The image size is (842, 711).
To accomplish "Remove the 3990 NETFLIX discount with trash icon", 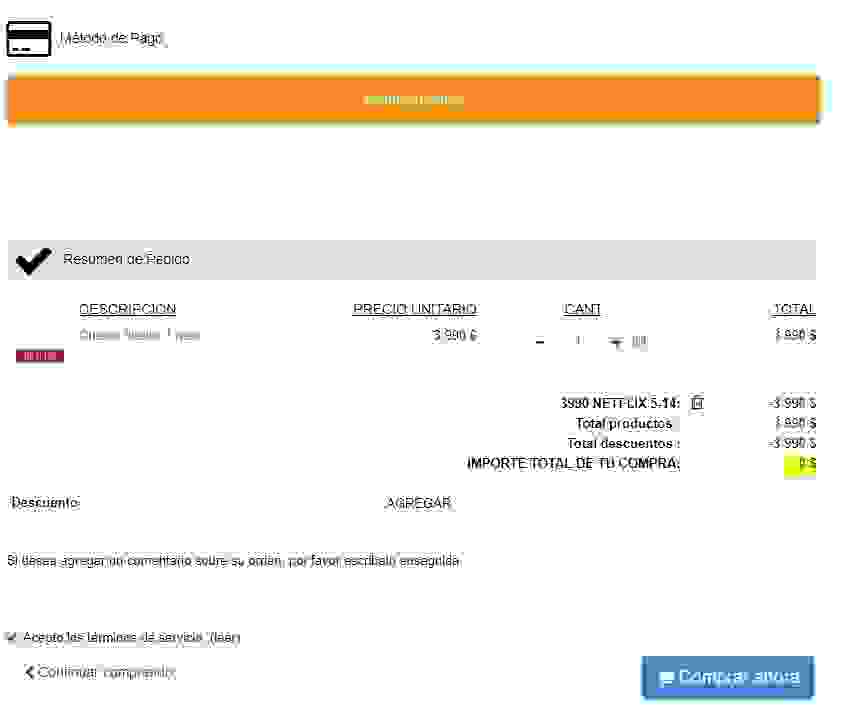I will pos(697,403).
